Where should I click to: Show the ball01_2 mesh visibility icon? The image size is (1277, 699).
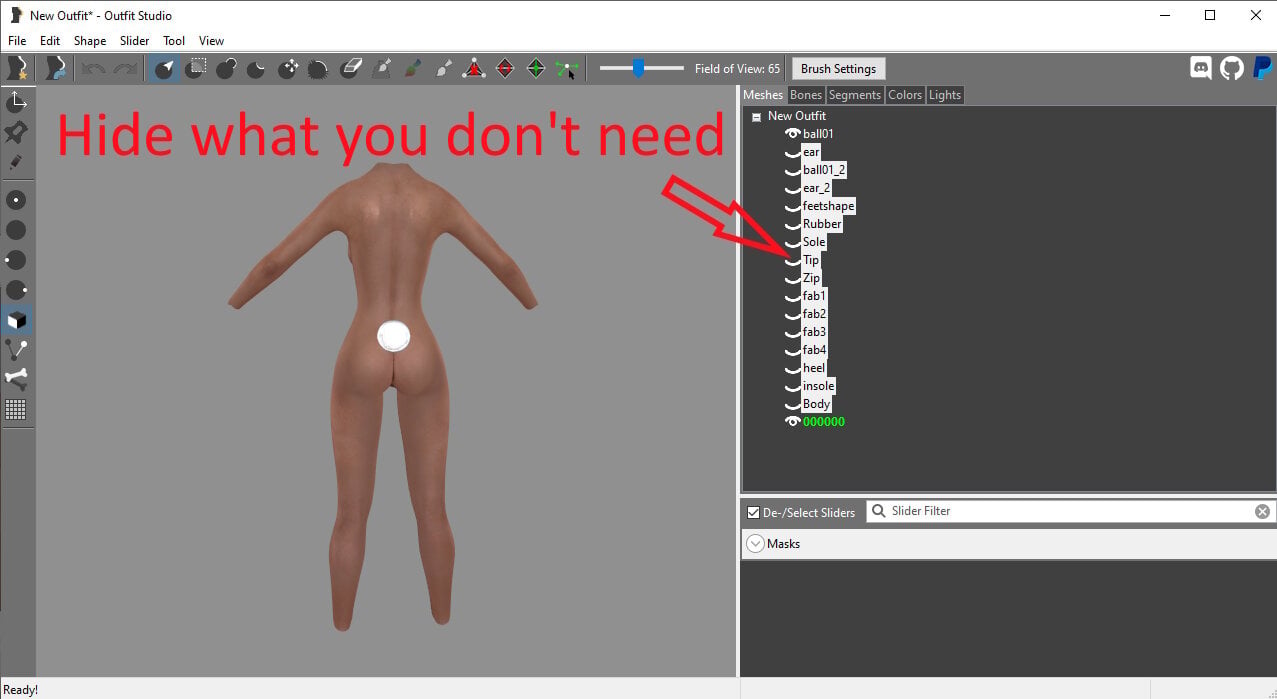tap(793, 171)
